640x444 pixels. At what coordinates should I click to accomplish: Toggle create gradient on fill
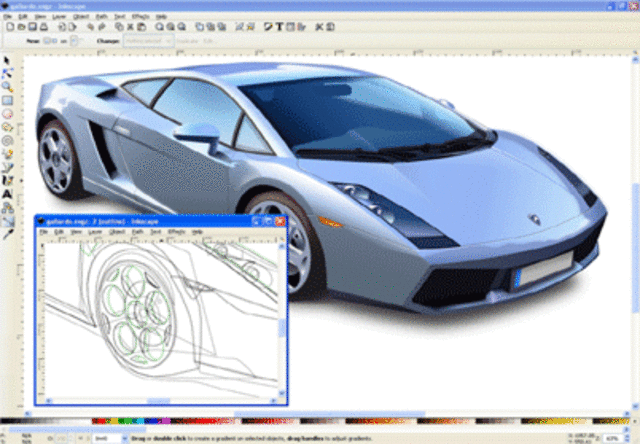(x=74, y=41)
